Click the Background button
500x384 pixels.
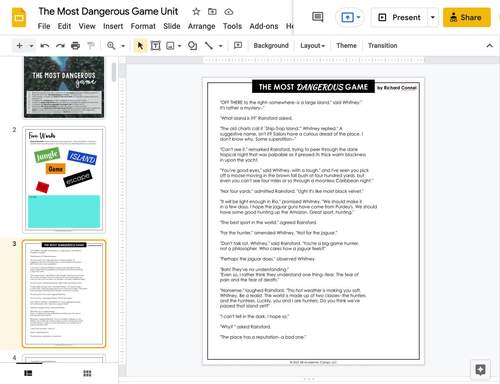tap(271, 46)
